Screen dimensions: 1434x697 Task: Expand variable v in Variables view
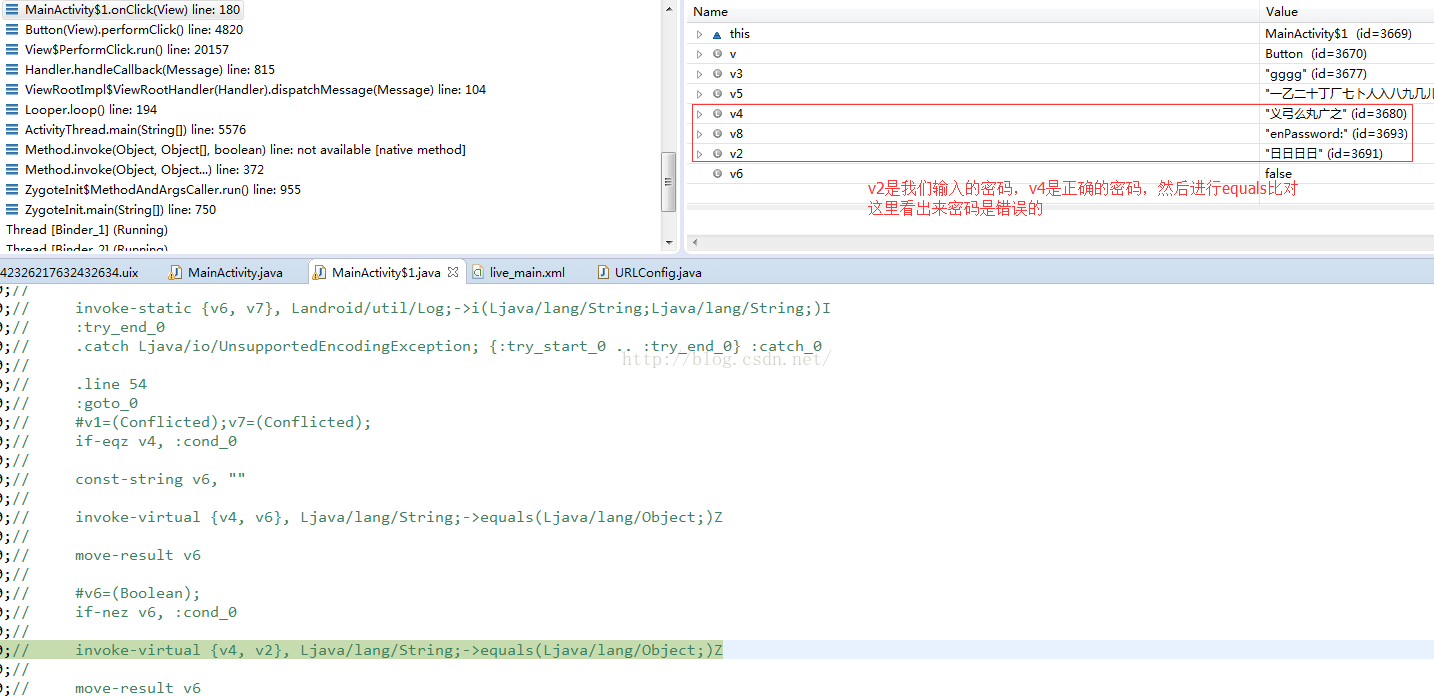click(700, 54)
